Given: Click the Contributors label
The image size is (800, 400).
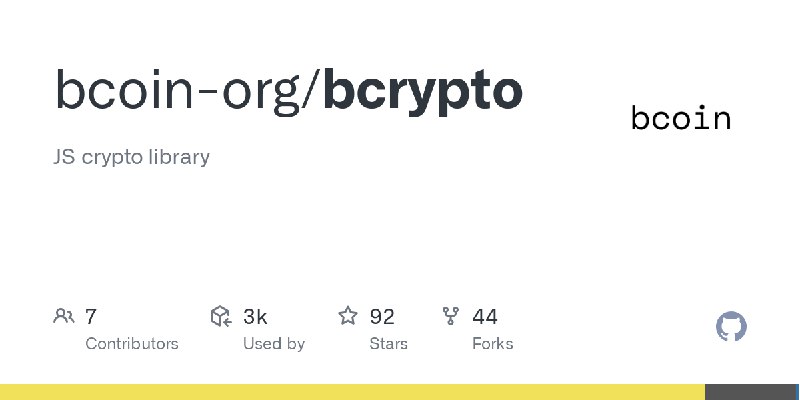Looking at the screenshot, I should coord(132,344).
